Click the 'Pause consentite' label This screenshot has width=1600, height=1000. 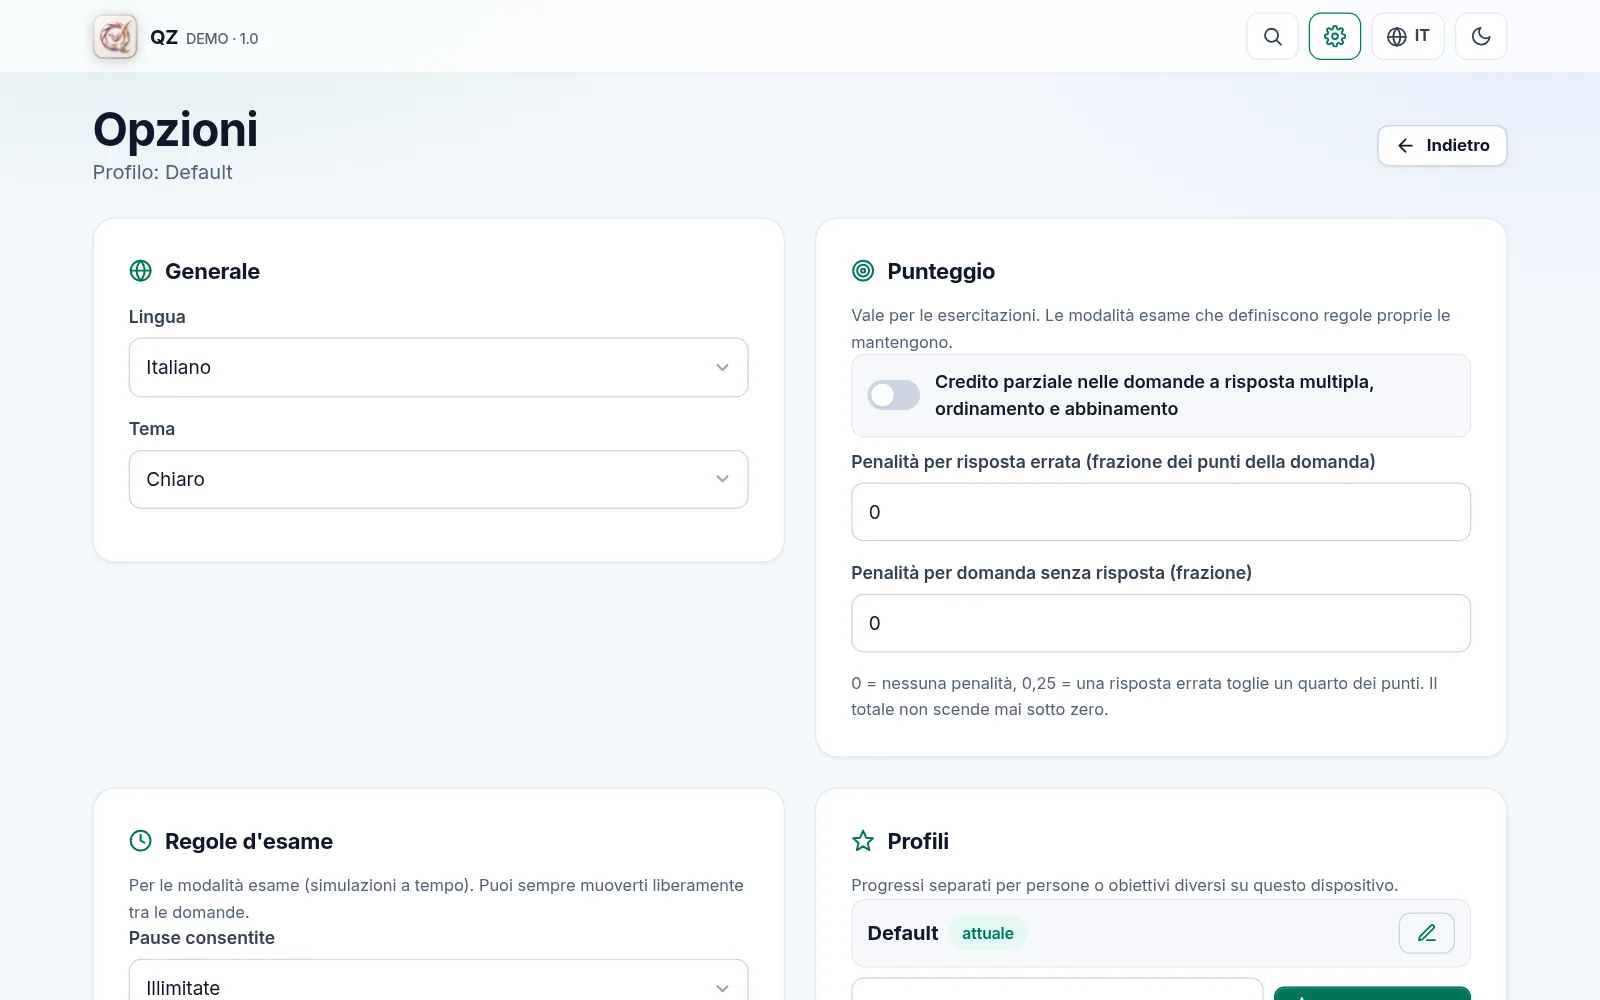tap(202, 938)
